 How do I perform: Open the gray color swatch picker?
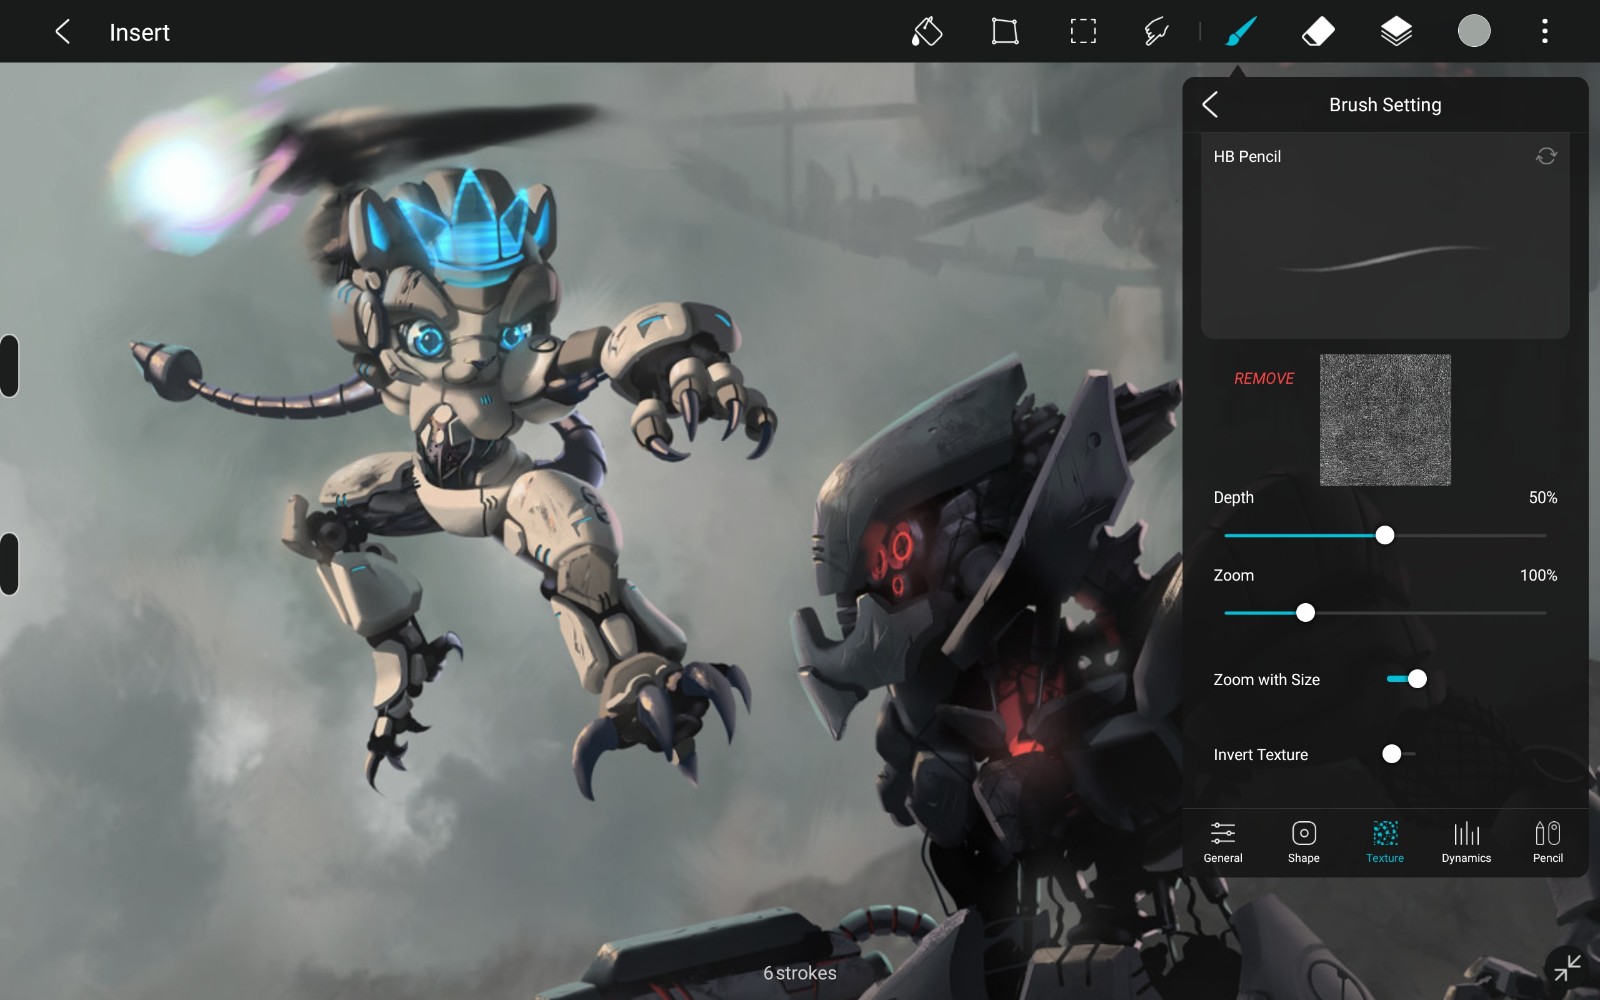coord(1474,32)
